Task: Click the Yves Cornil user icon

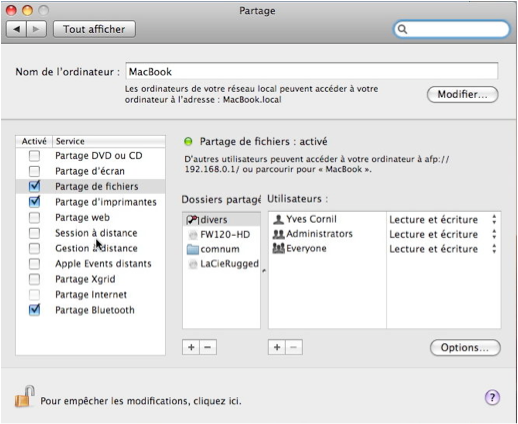Action: click(x=278, y=219)
